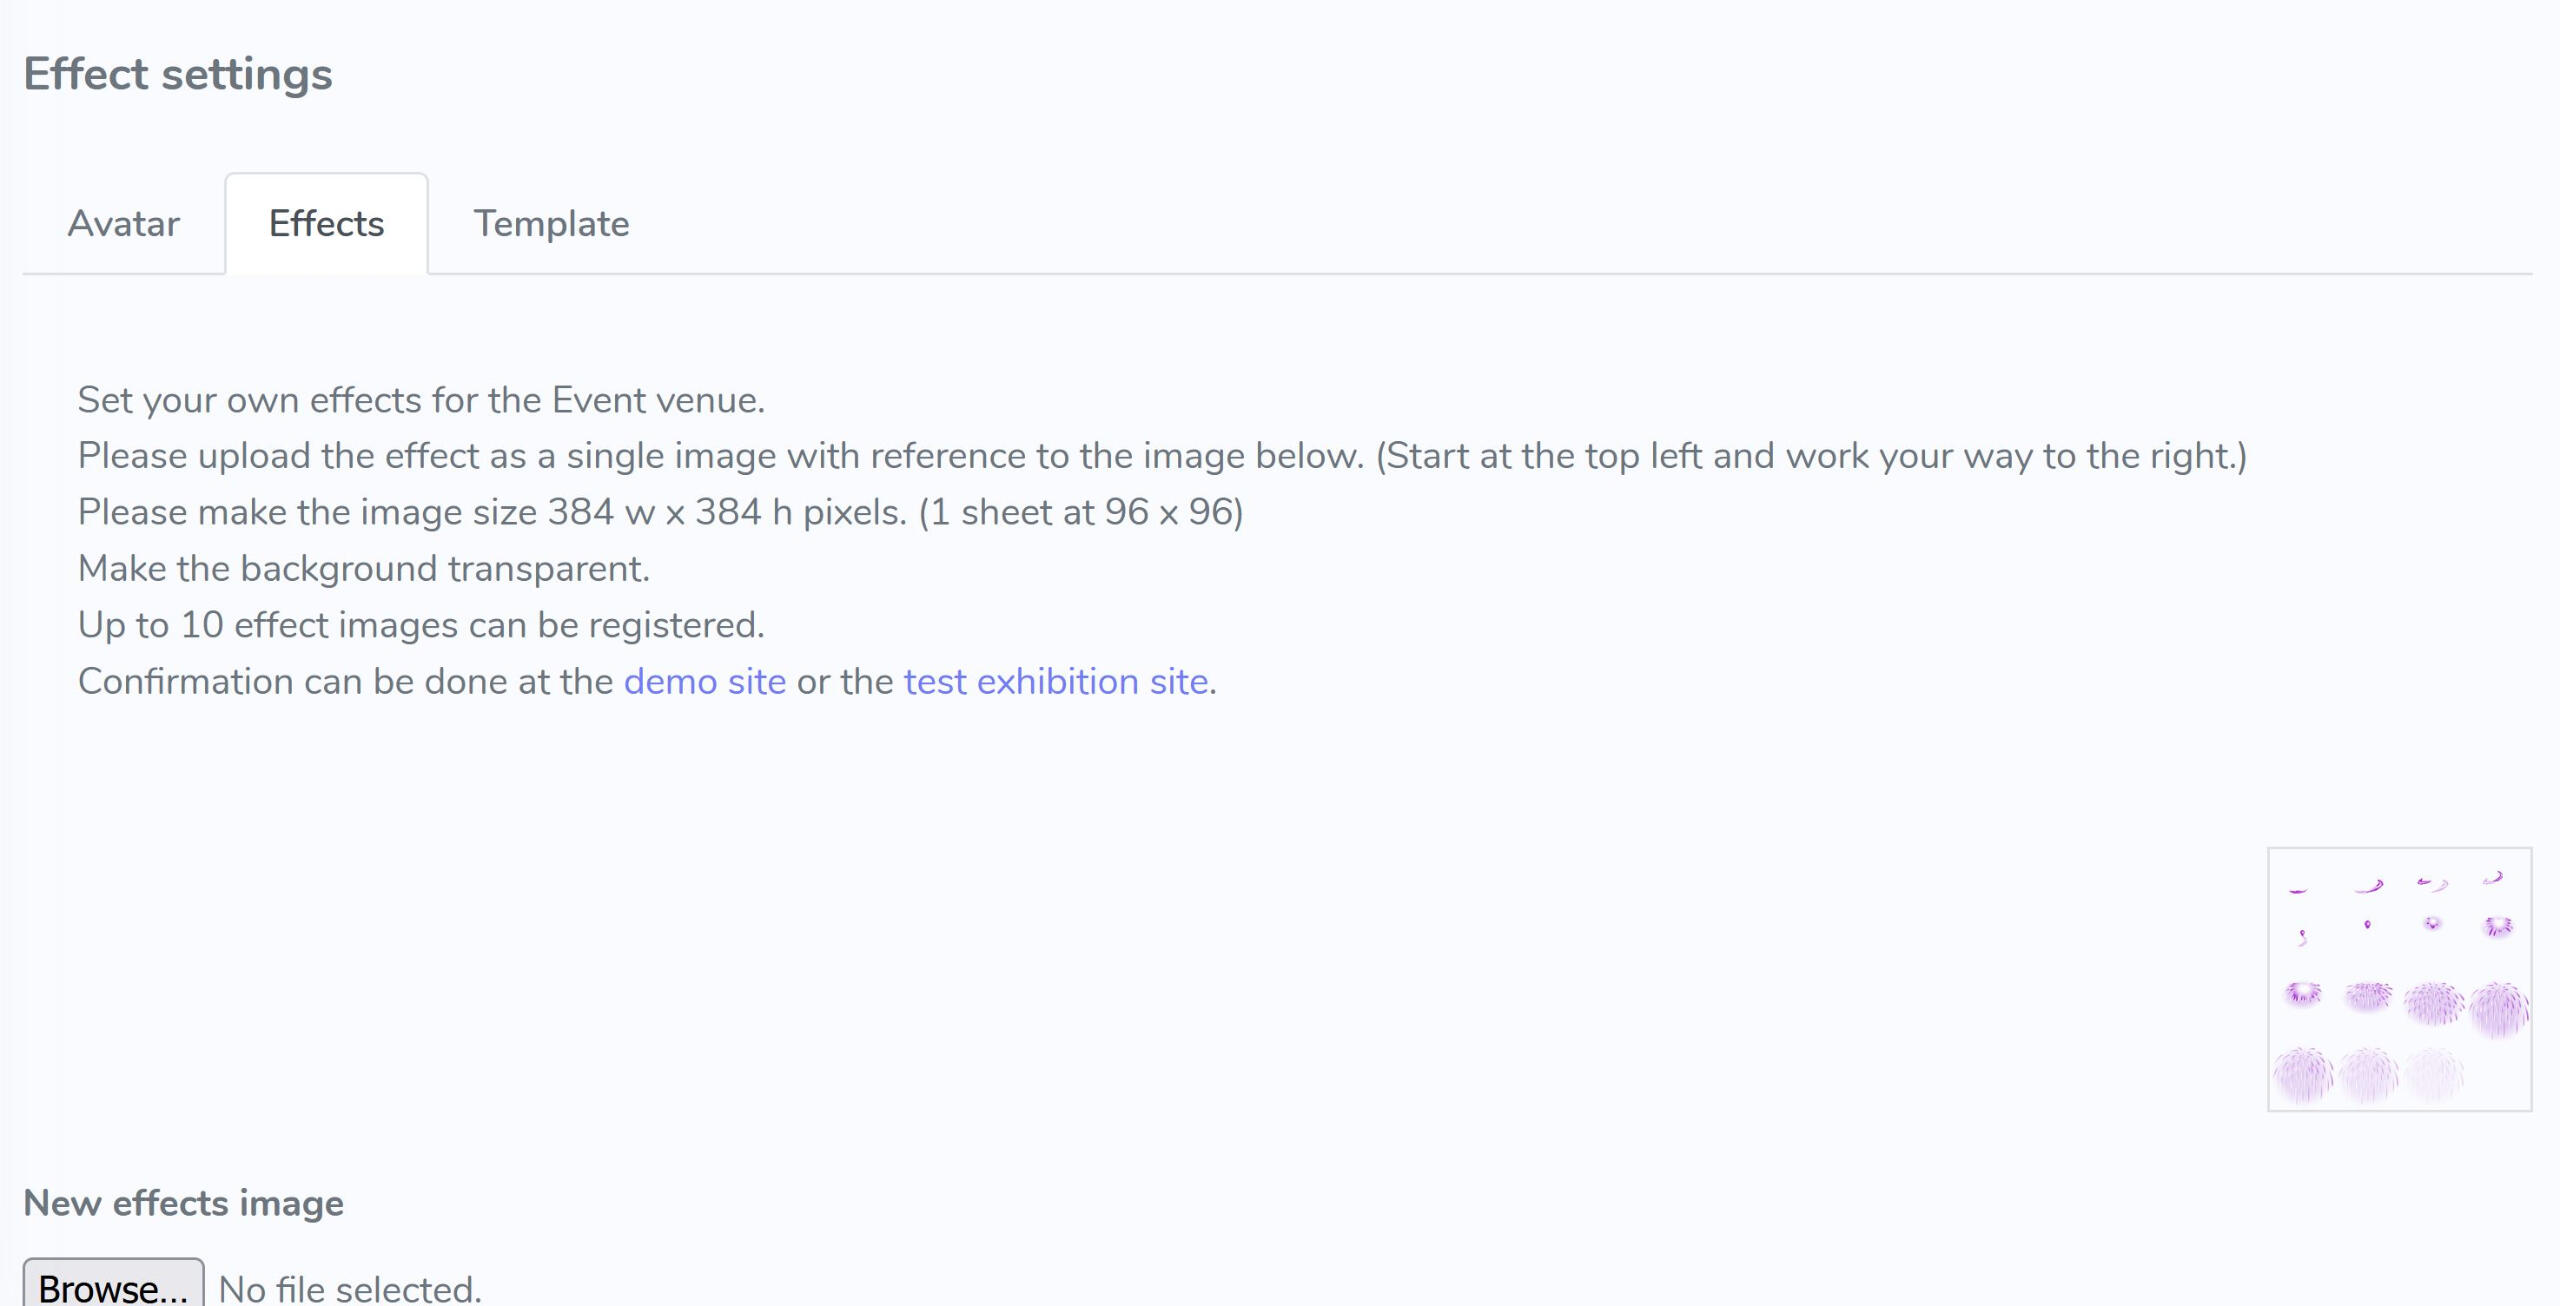Click the 'Make the background transparent' line
The height and width of the screenshot is (1306, 2560).
364,568
